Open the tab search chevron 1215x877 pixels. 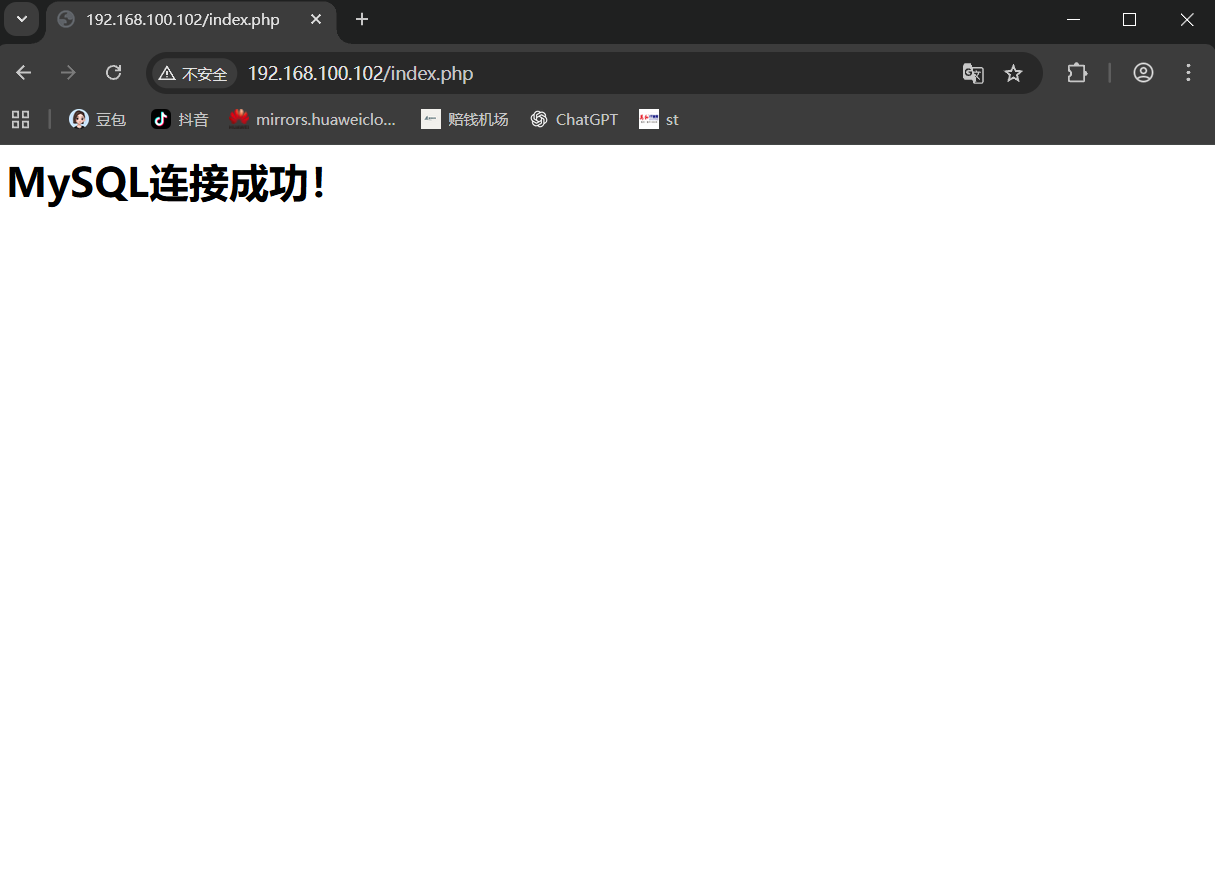coord(21,19)
